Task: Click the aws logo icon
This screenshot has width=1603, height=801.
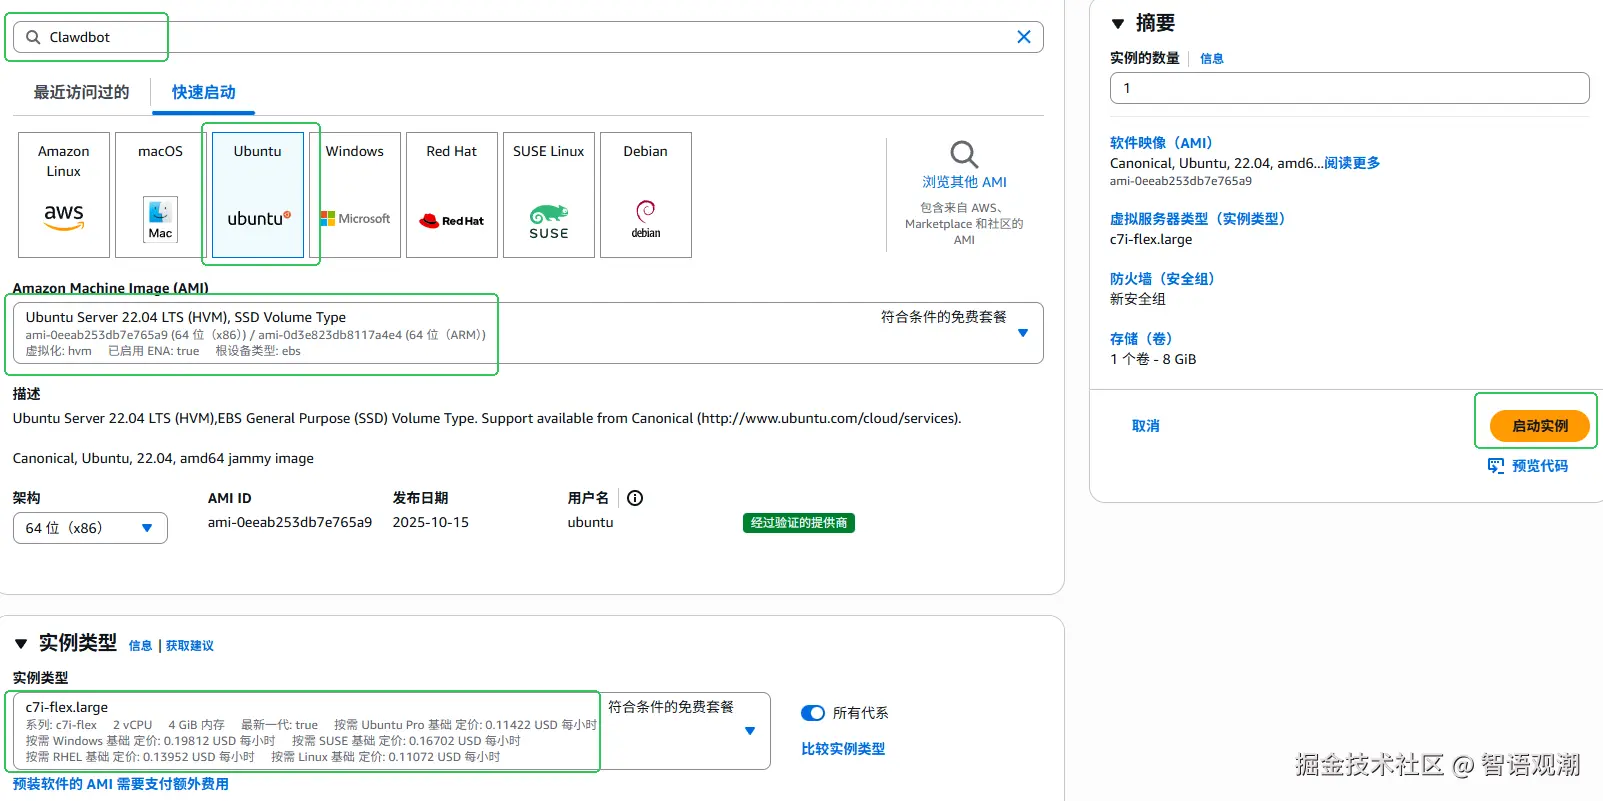Action: point(64,217)
